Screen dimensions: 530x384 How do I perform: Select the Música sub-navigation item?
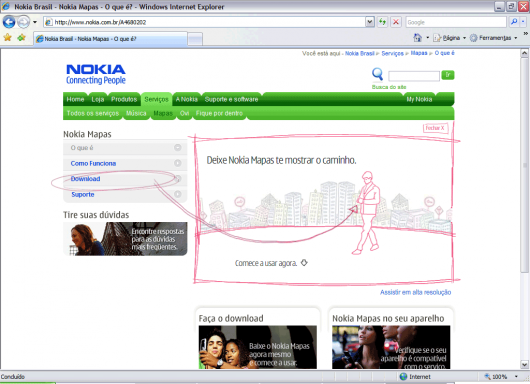pyautogui.click(x=136, y=113)
